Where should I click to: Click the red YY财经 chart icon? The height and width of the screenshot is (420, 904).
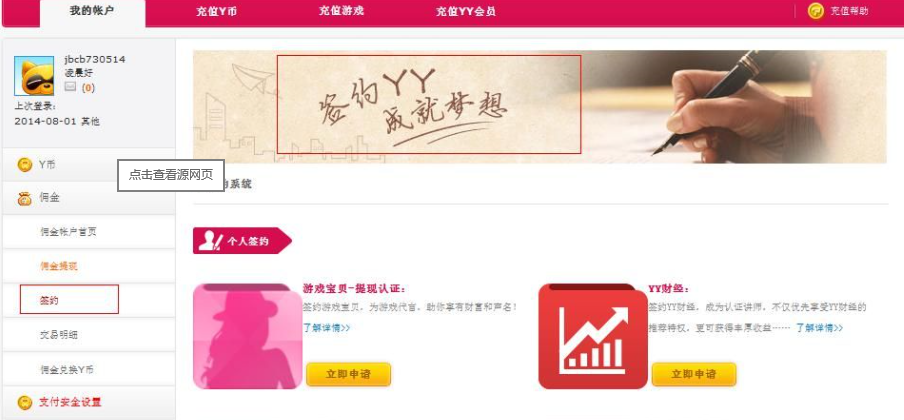click(593, 336)
